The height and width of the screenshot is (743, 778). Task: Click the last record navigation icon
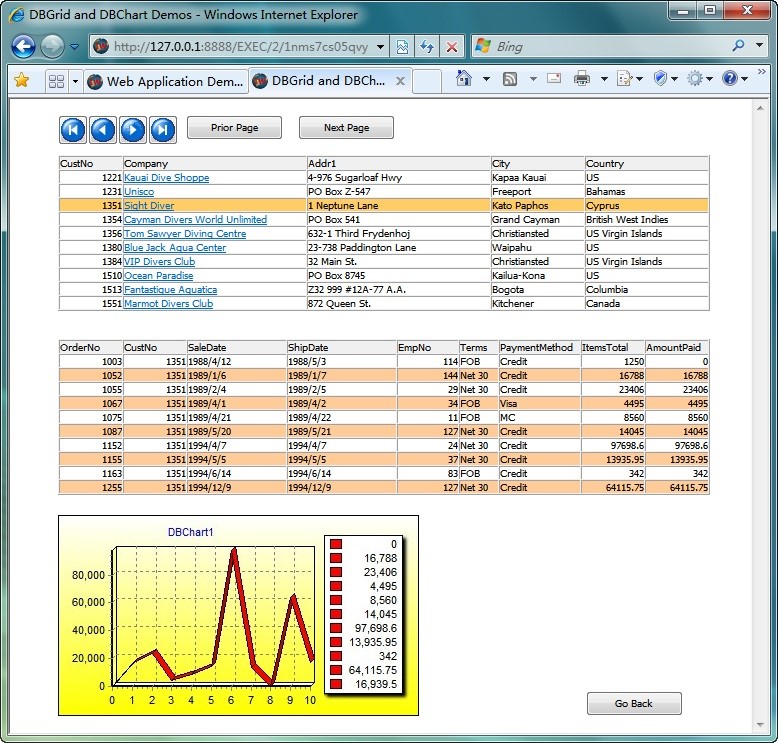[163, 129]
